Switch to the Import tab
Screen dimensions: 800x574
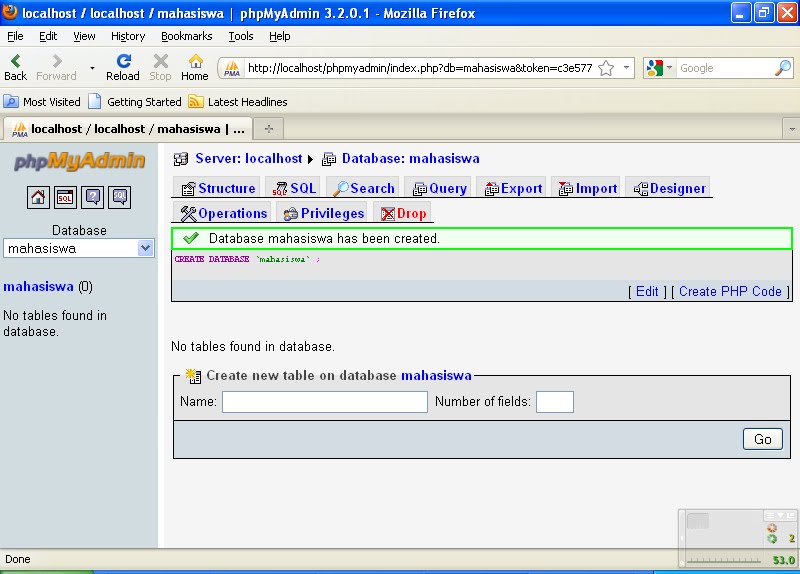coord(588,188)
